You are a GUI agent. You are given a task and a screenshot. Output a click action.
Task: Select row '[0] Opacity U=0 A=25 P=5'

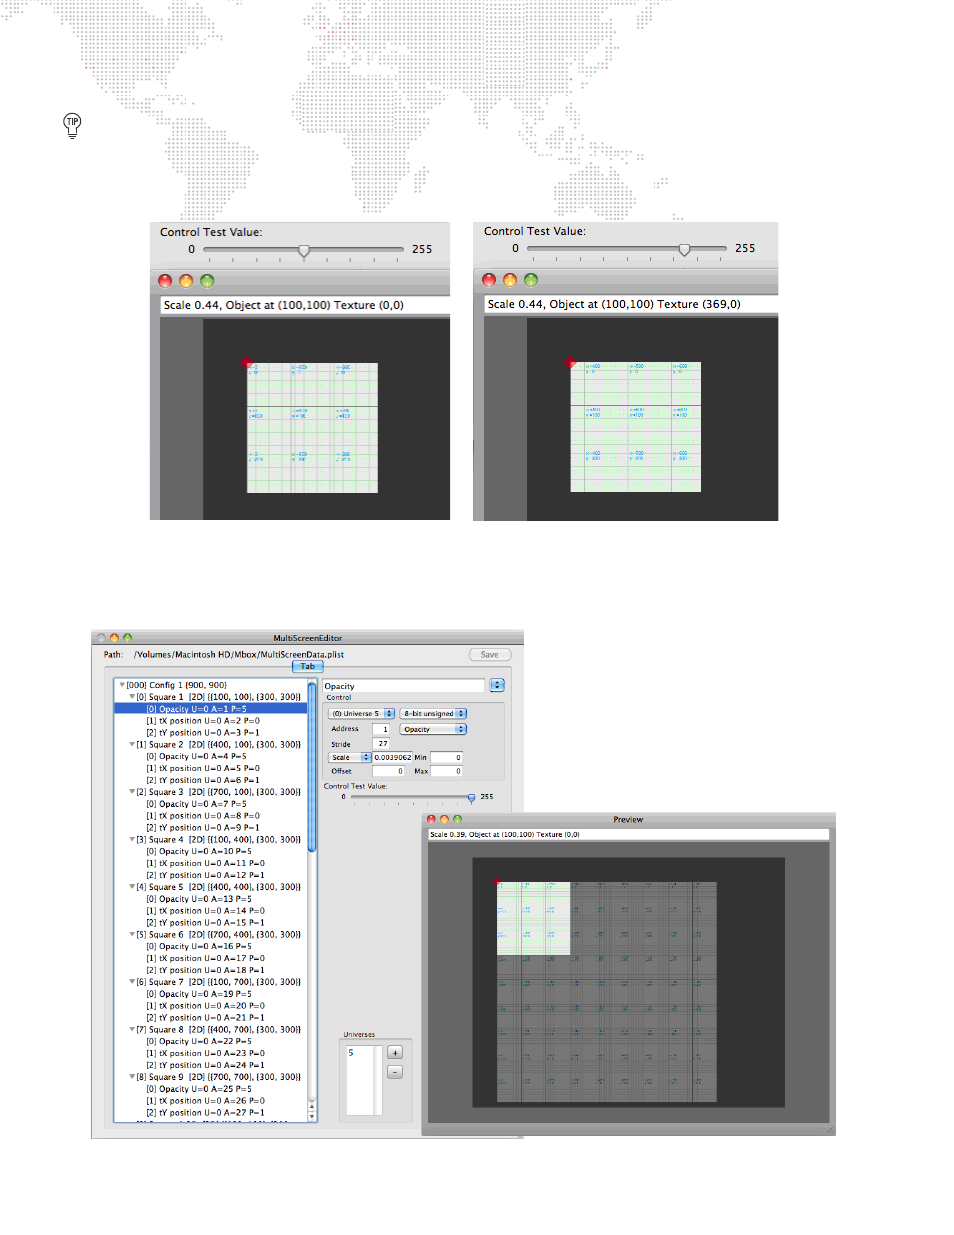[x=211, y=1089]
